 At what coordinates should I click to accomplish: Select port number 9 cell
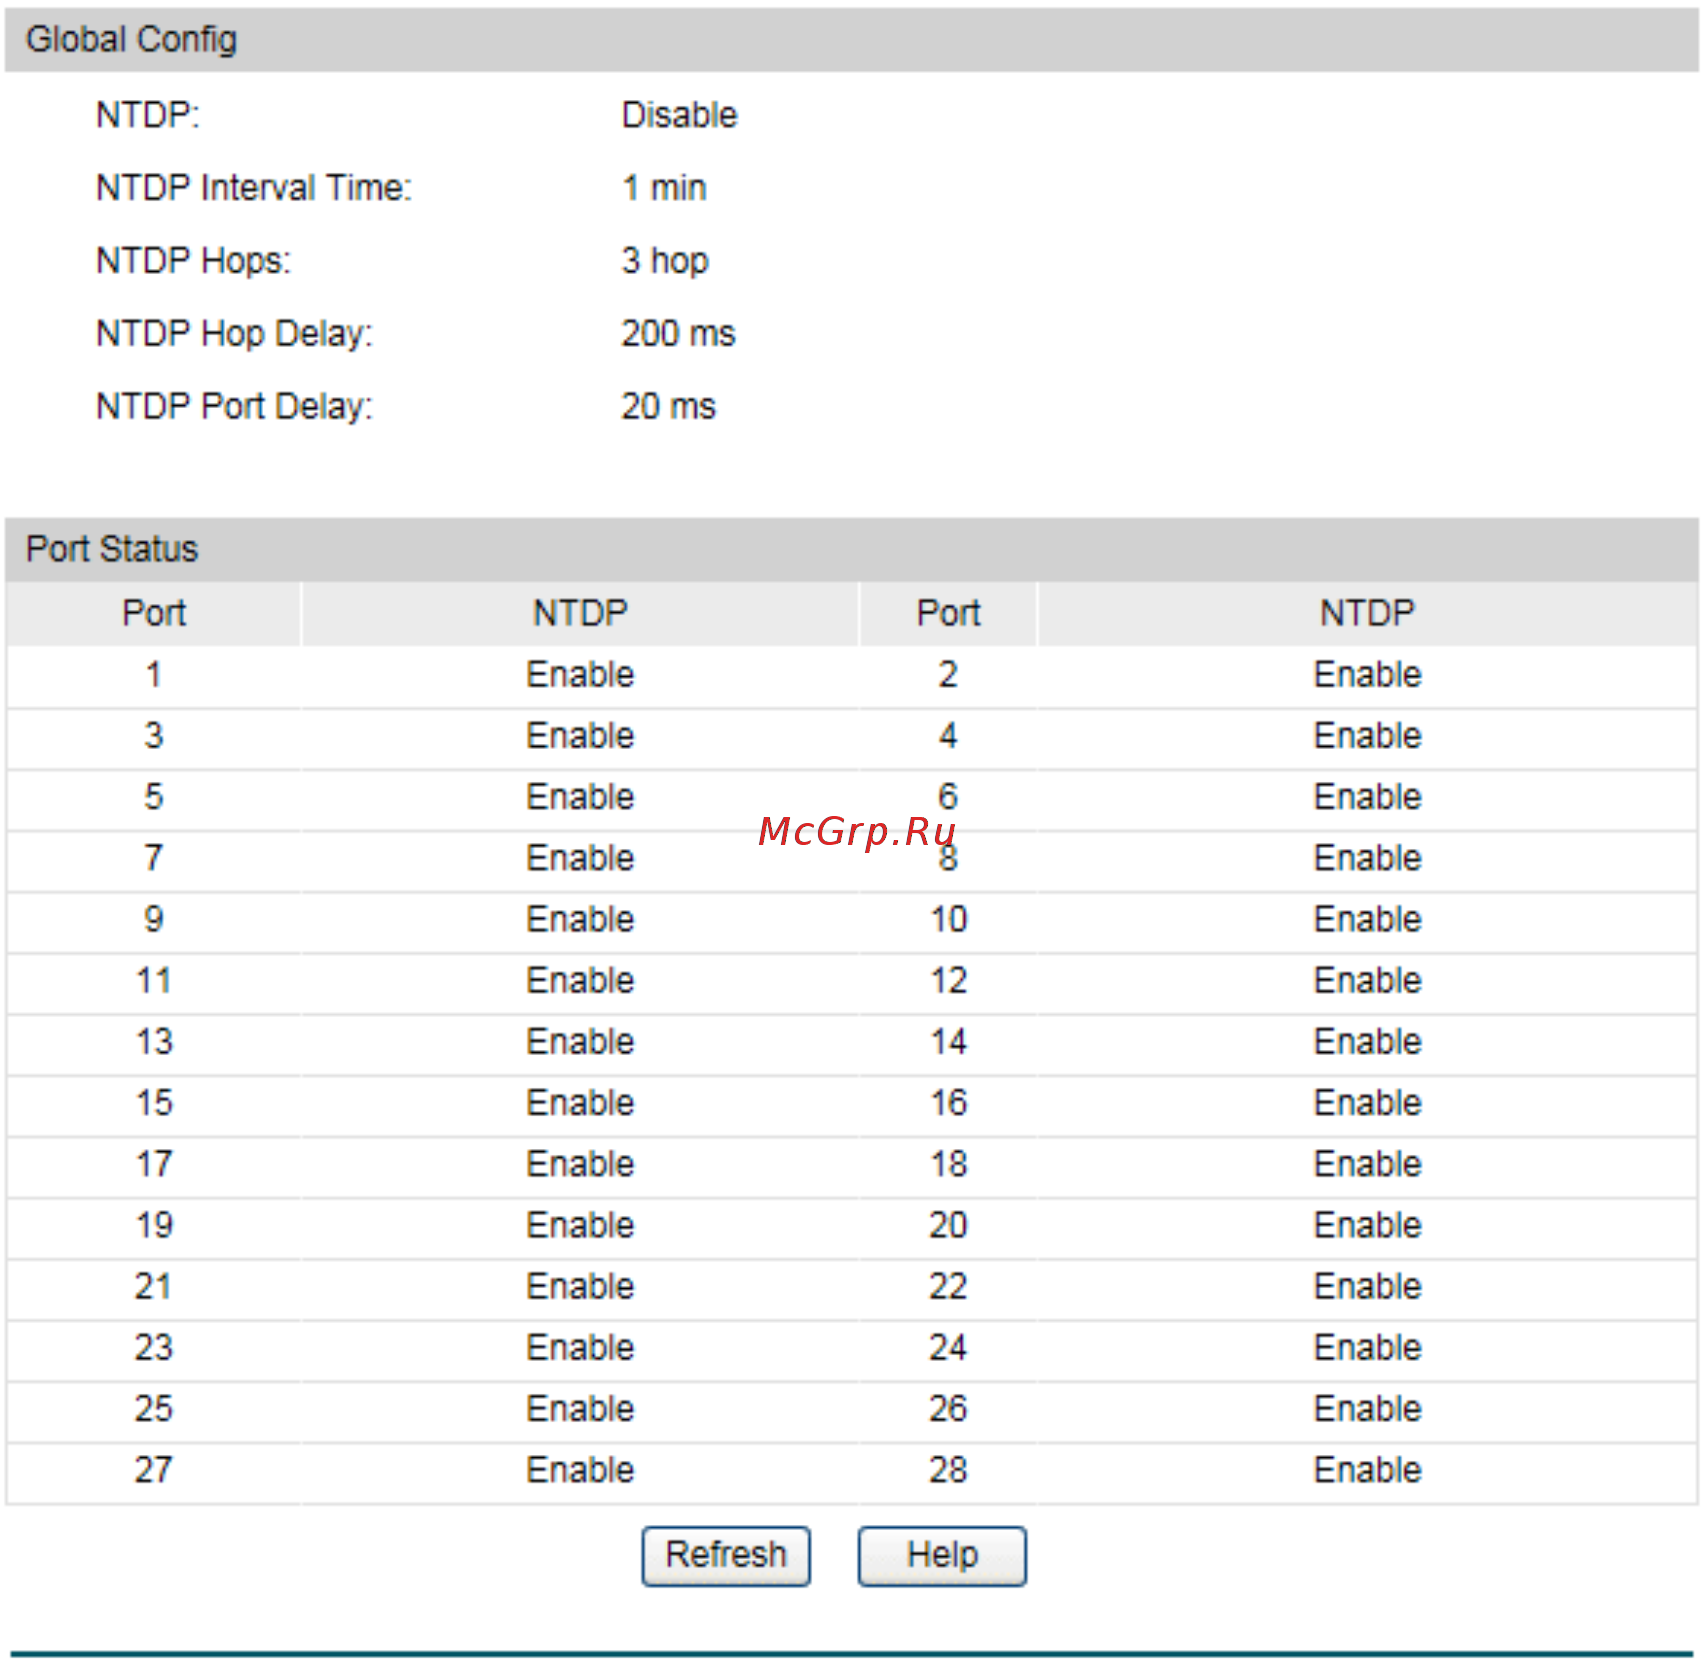[x=154, y=920]
